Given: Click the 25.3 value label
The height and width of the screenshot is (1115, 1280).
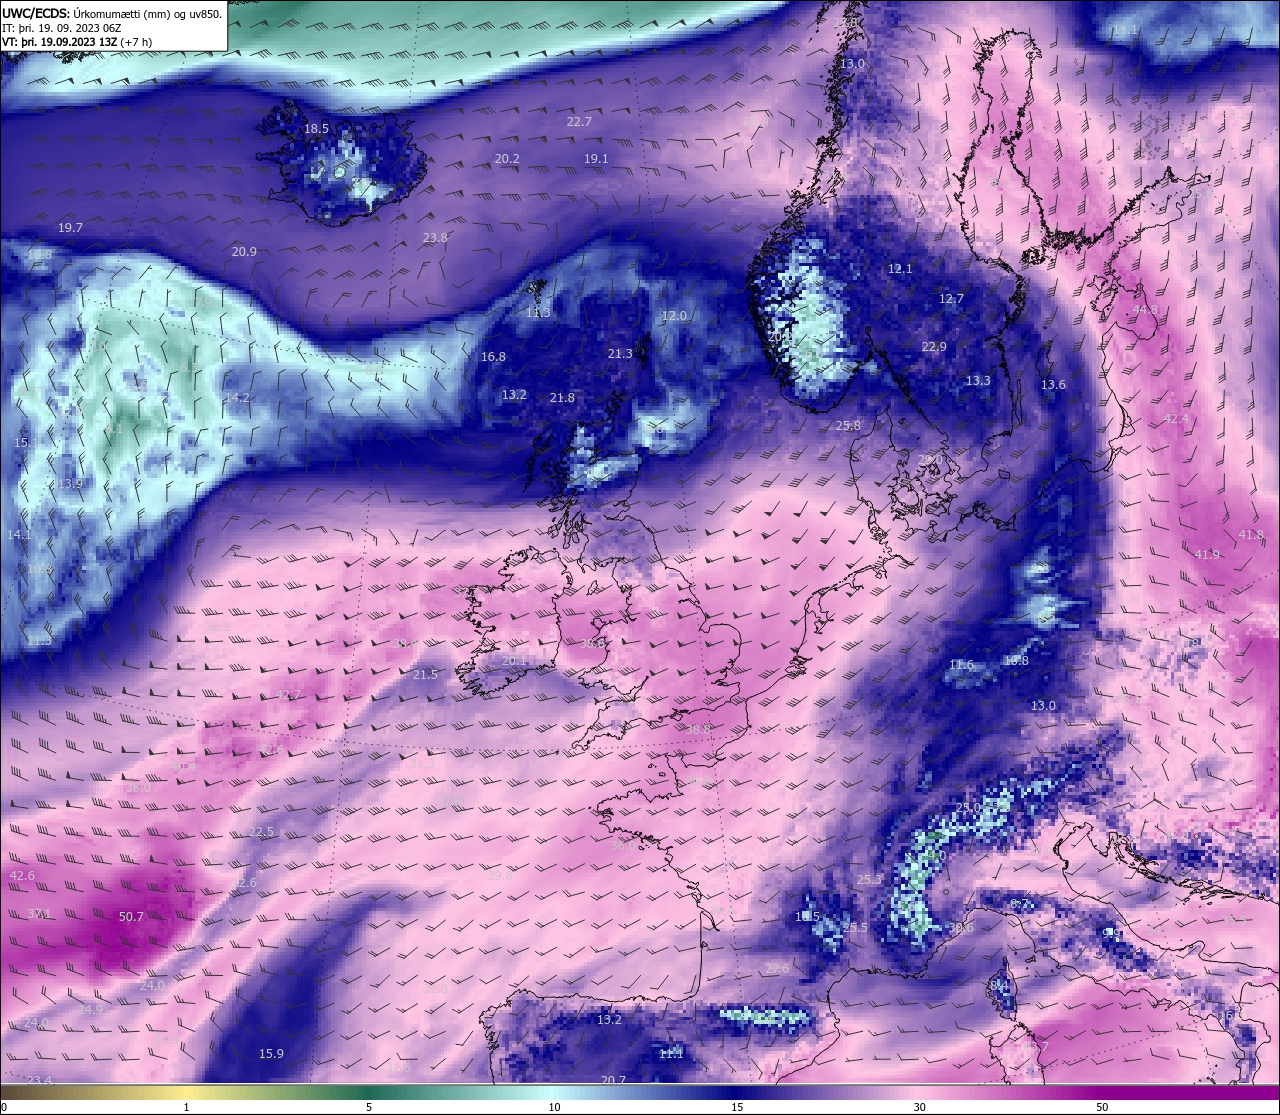Looking at the screenshot, I should pos(870,880).
